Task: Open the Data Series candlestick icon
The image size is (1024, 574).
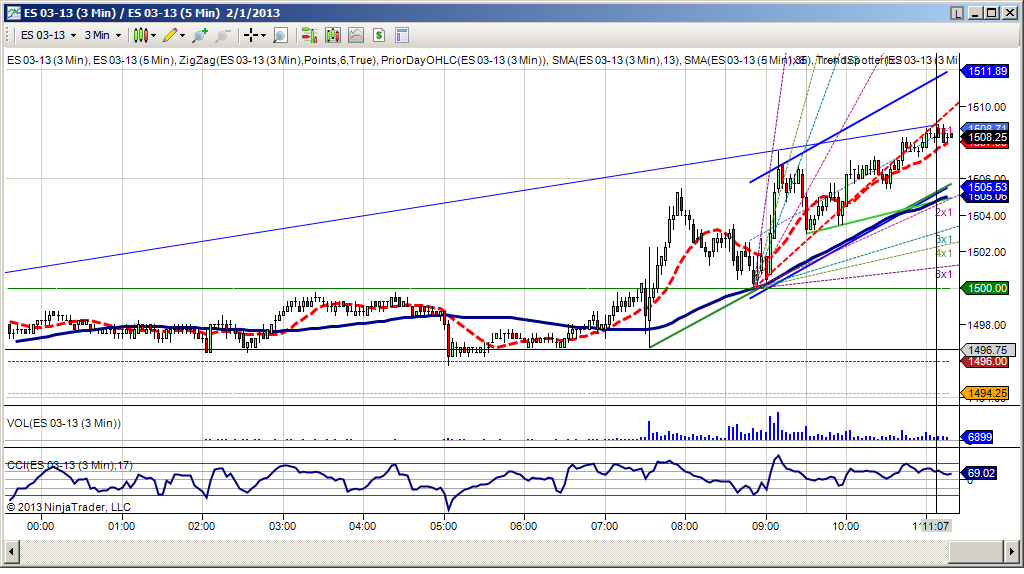Action: 332,35
